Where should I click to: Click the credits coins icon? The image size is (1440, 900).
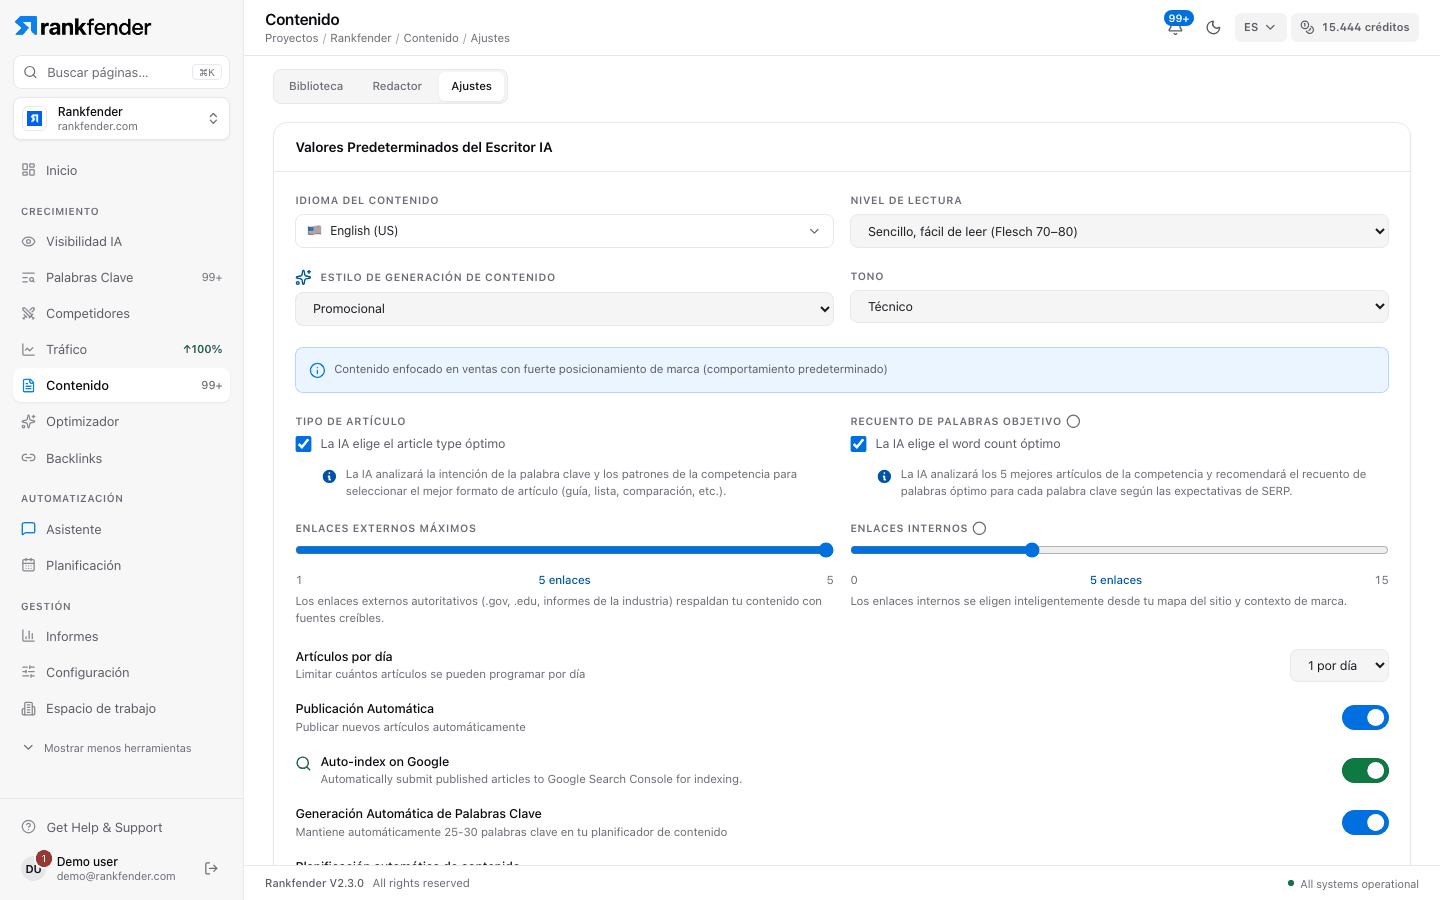point(1307,27)
